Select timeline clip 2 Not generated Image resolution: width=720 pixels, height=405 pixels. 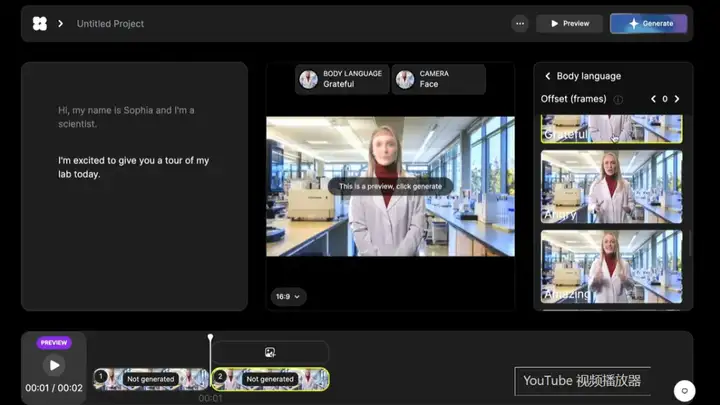270,379
